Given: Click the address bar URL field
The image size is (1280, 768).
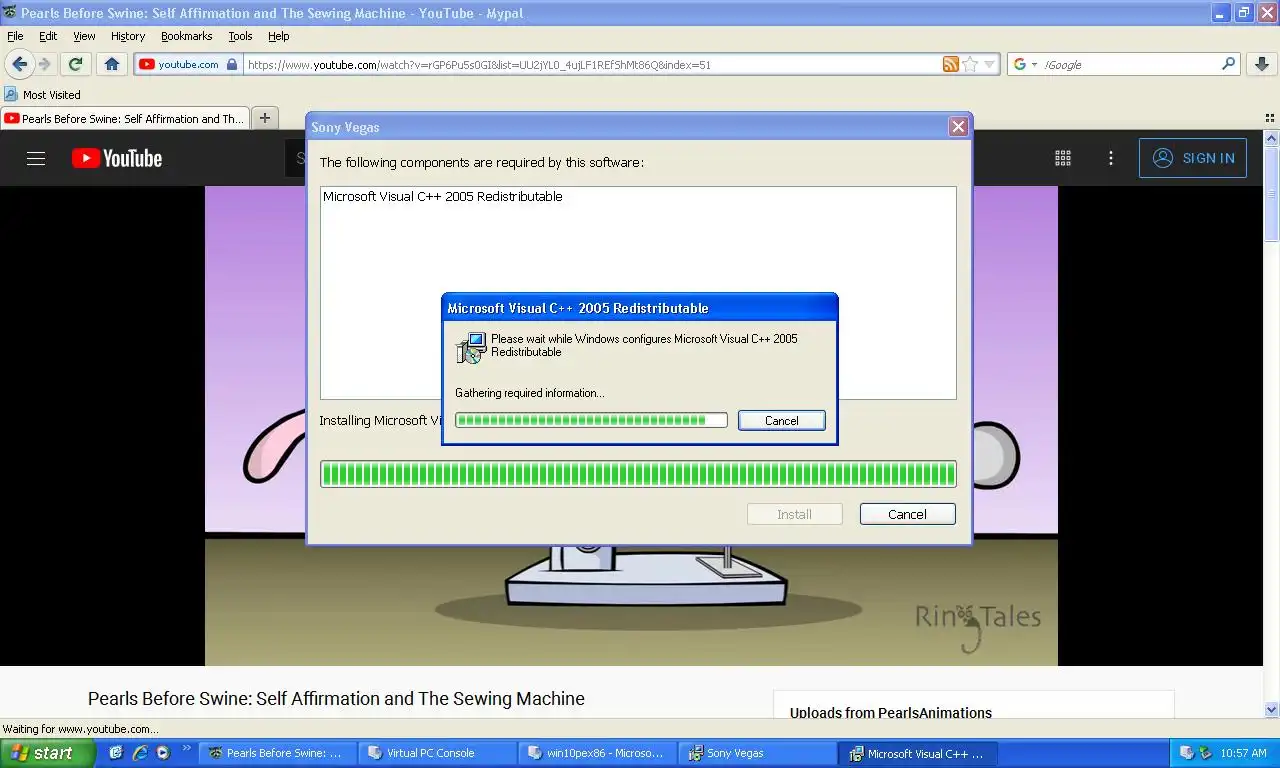Looking at the screenshot, I should coord(590,64).
